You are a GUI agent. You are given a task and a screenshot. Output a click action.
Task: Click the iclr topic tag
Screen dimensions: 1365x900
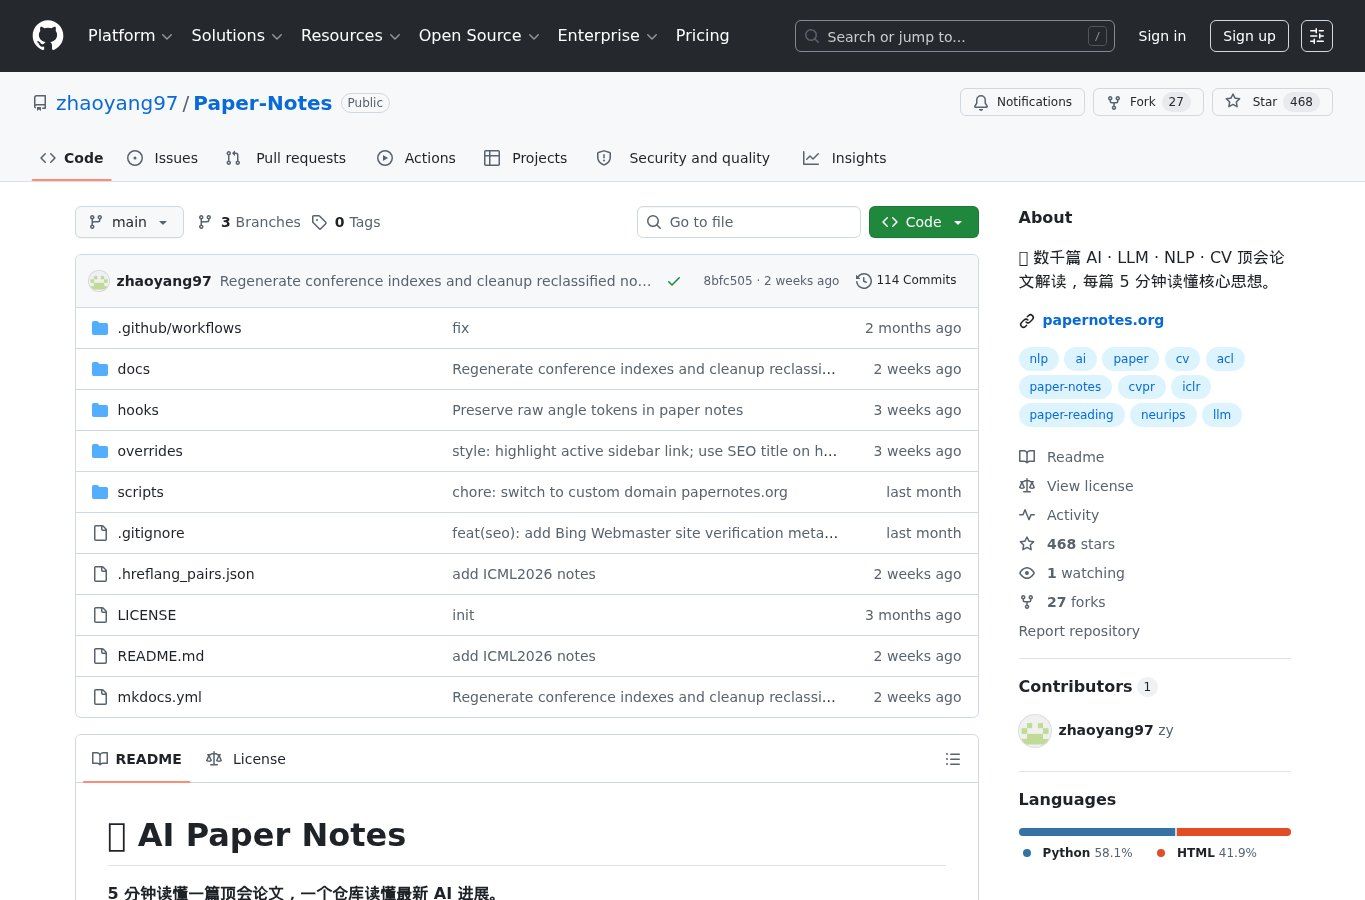(x=1191, y=387)
